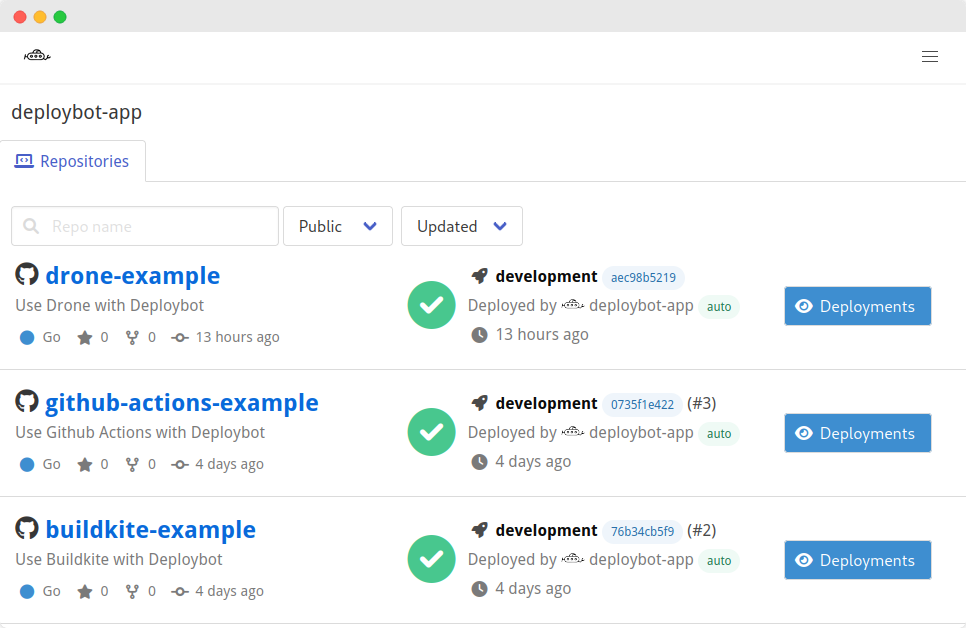Click 'Use Drone with Deploybot' description
This screenshot has height=628, width=966.
pos(110,306)
